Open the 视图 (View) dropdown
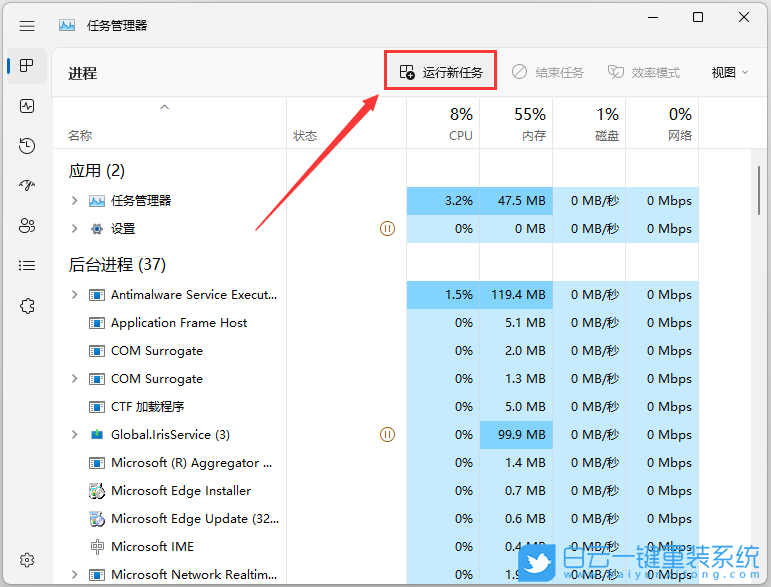Image resolution: width=771 pixels, height=587 pixels. [730, 72]
